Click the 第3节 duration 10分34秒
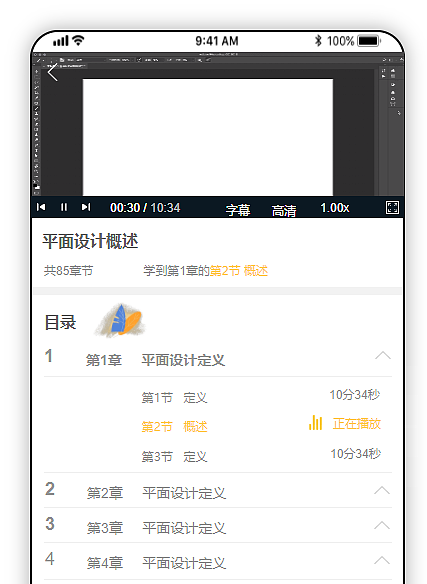This screenshot has height=584, width=427. pyautogui.click(x=355, y=454)
